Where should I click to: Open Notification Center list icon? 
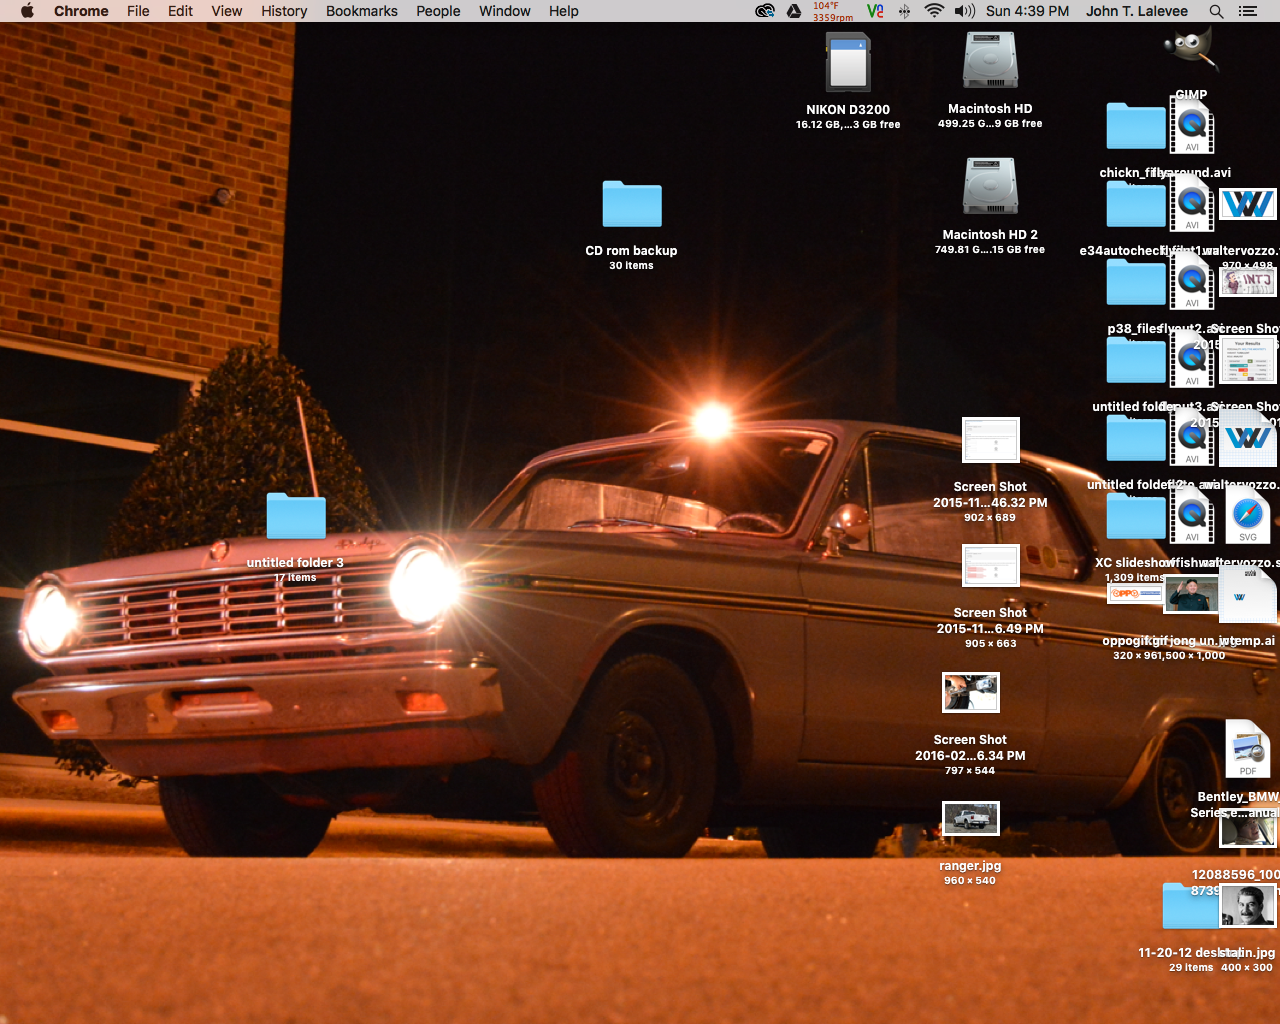[x=1248, y=11]
